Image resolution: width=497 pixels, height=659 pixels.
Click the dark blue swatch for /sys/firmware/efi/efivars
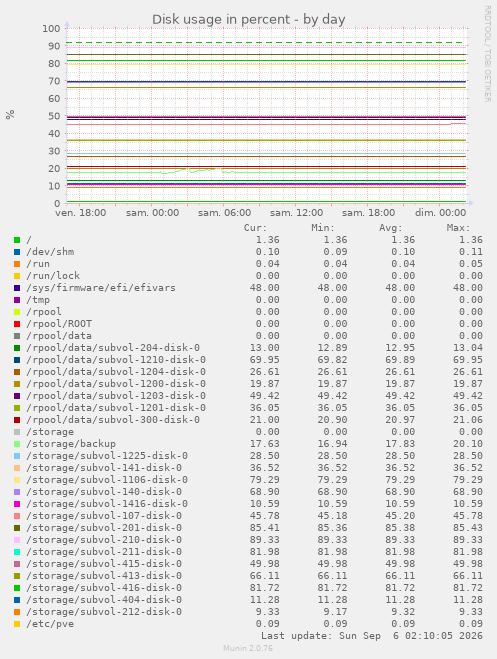click(x=17, y=288)
